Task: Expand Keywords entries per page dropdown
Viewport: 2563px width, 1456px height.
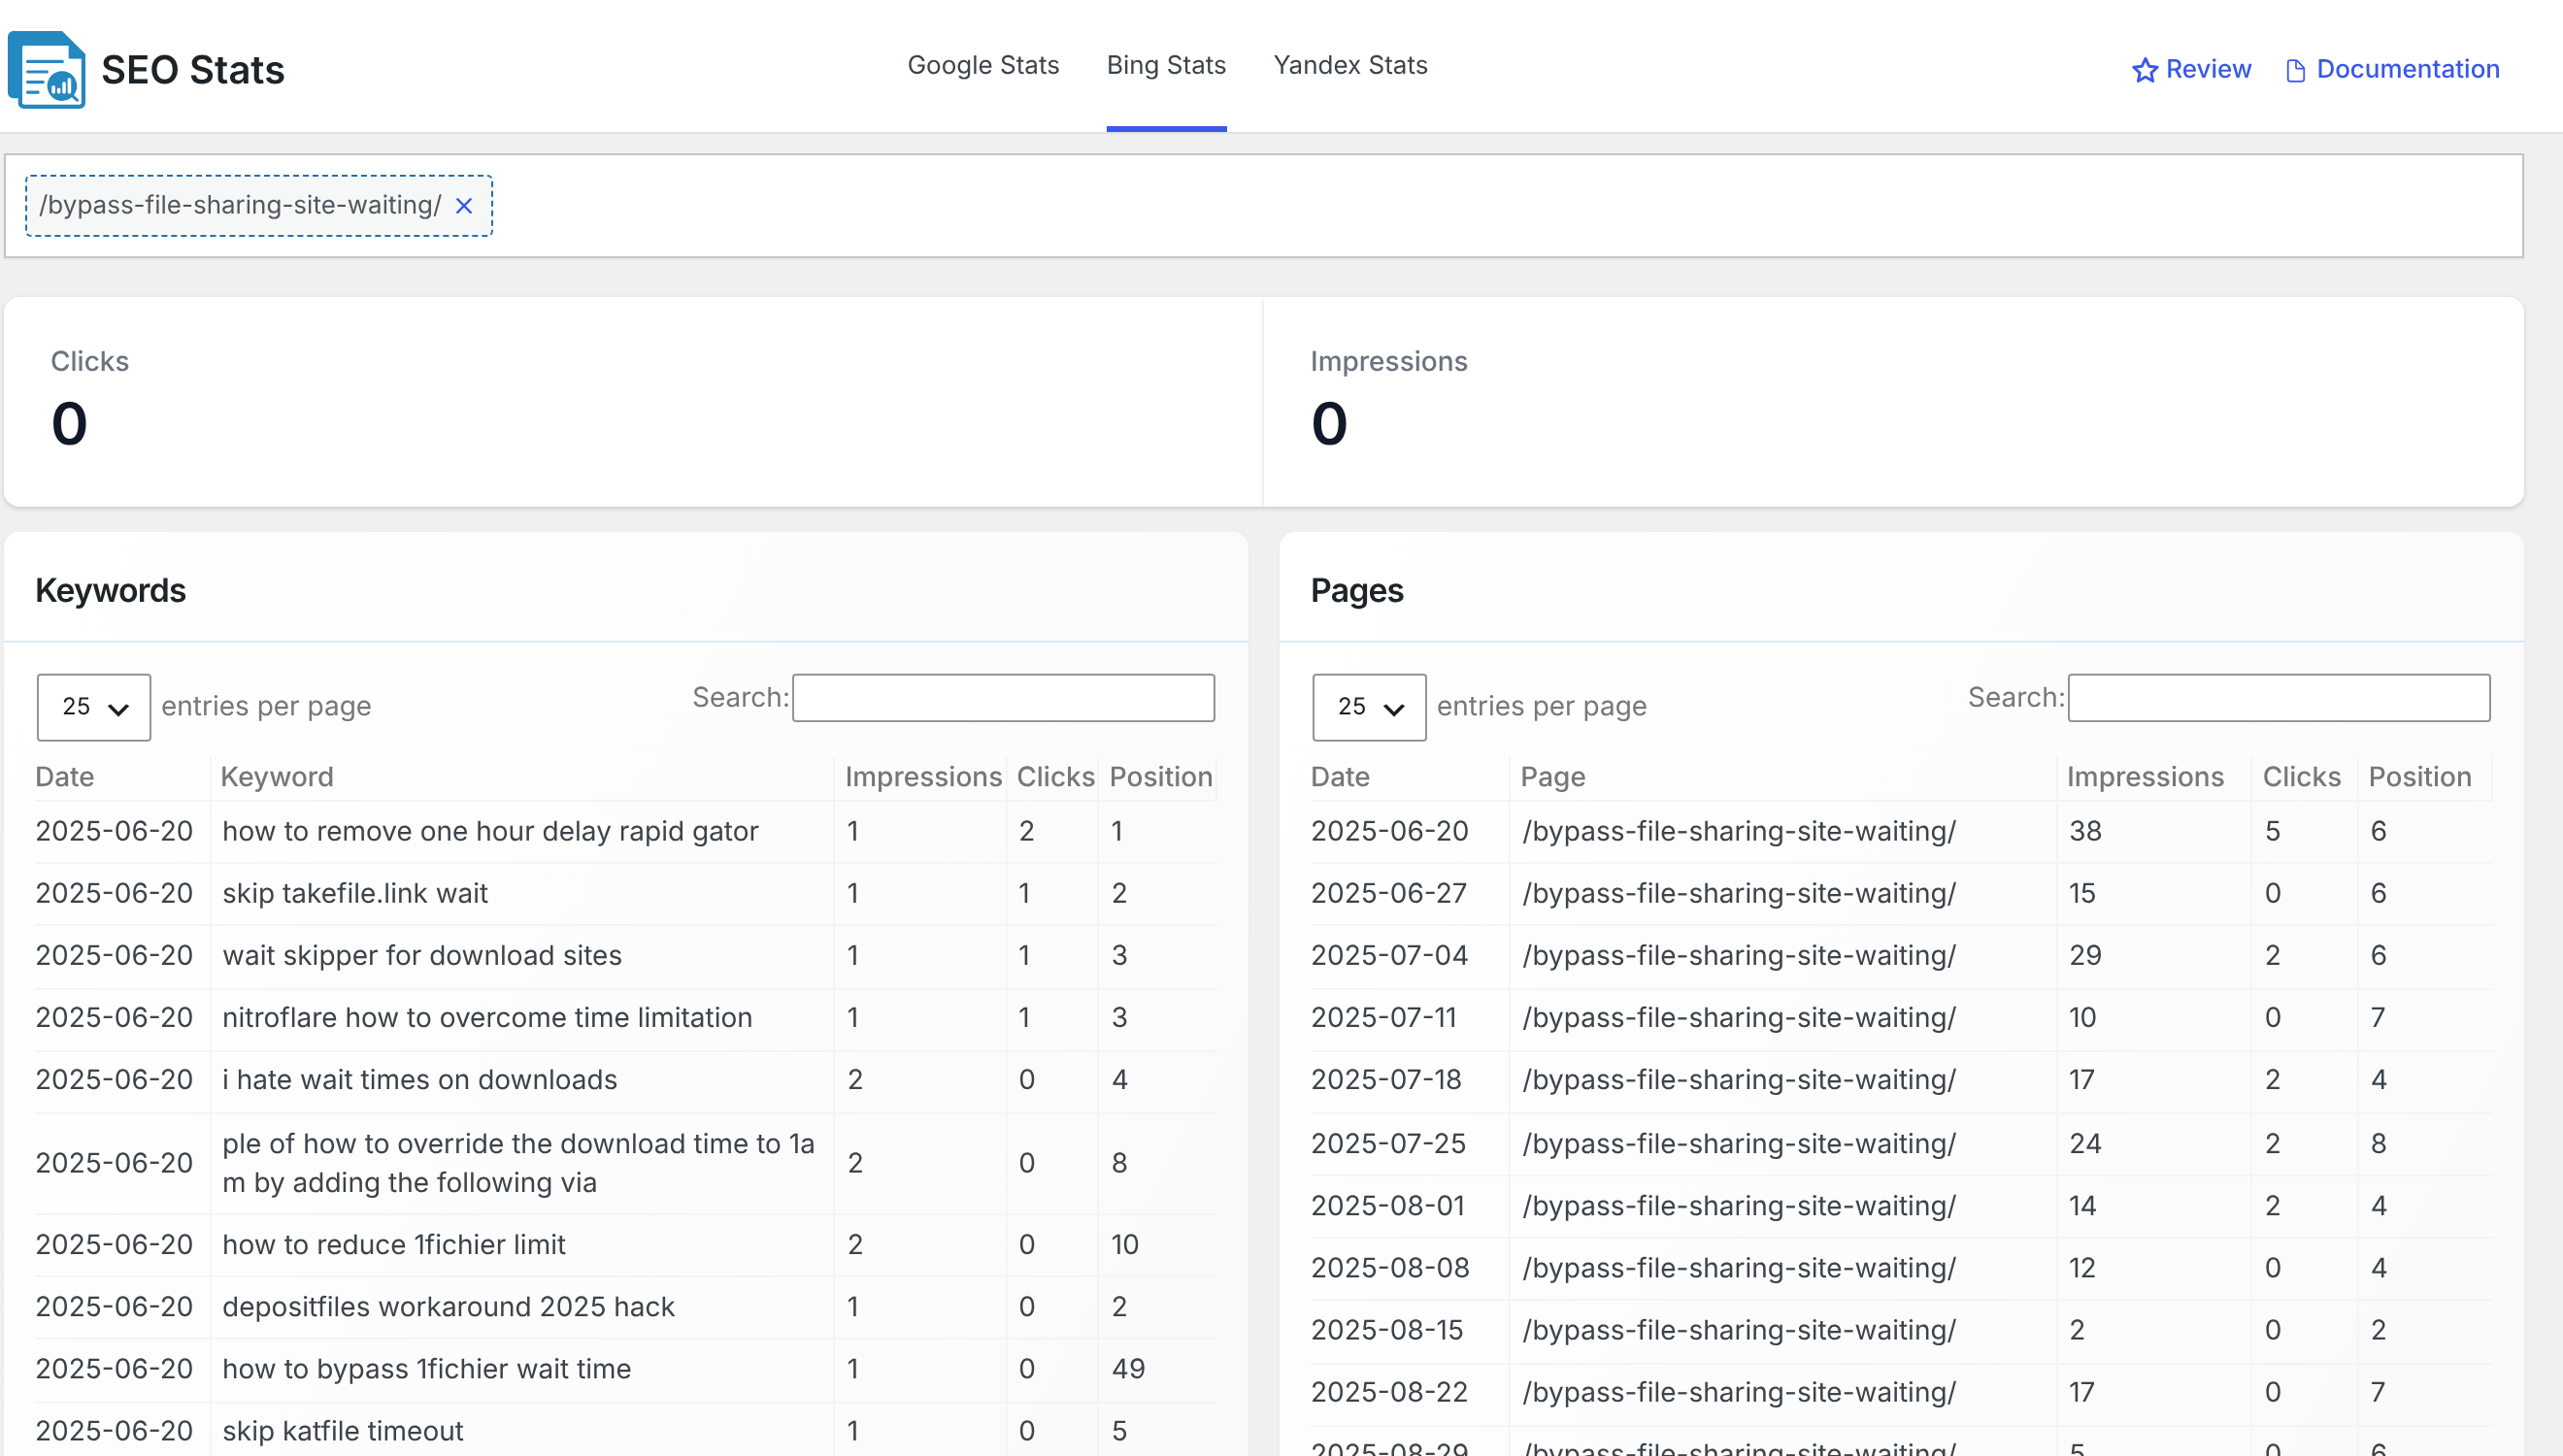Action: click(x=94, y=707)
